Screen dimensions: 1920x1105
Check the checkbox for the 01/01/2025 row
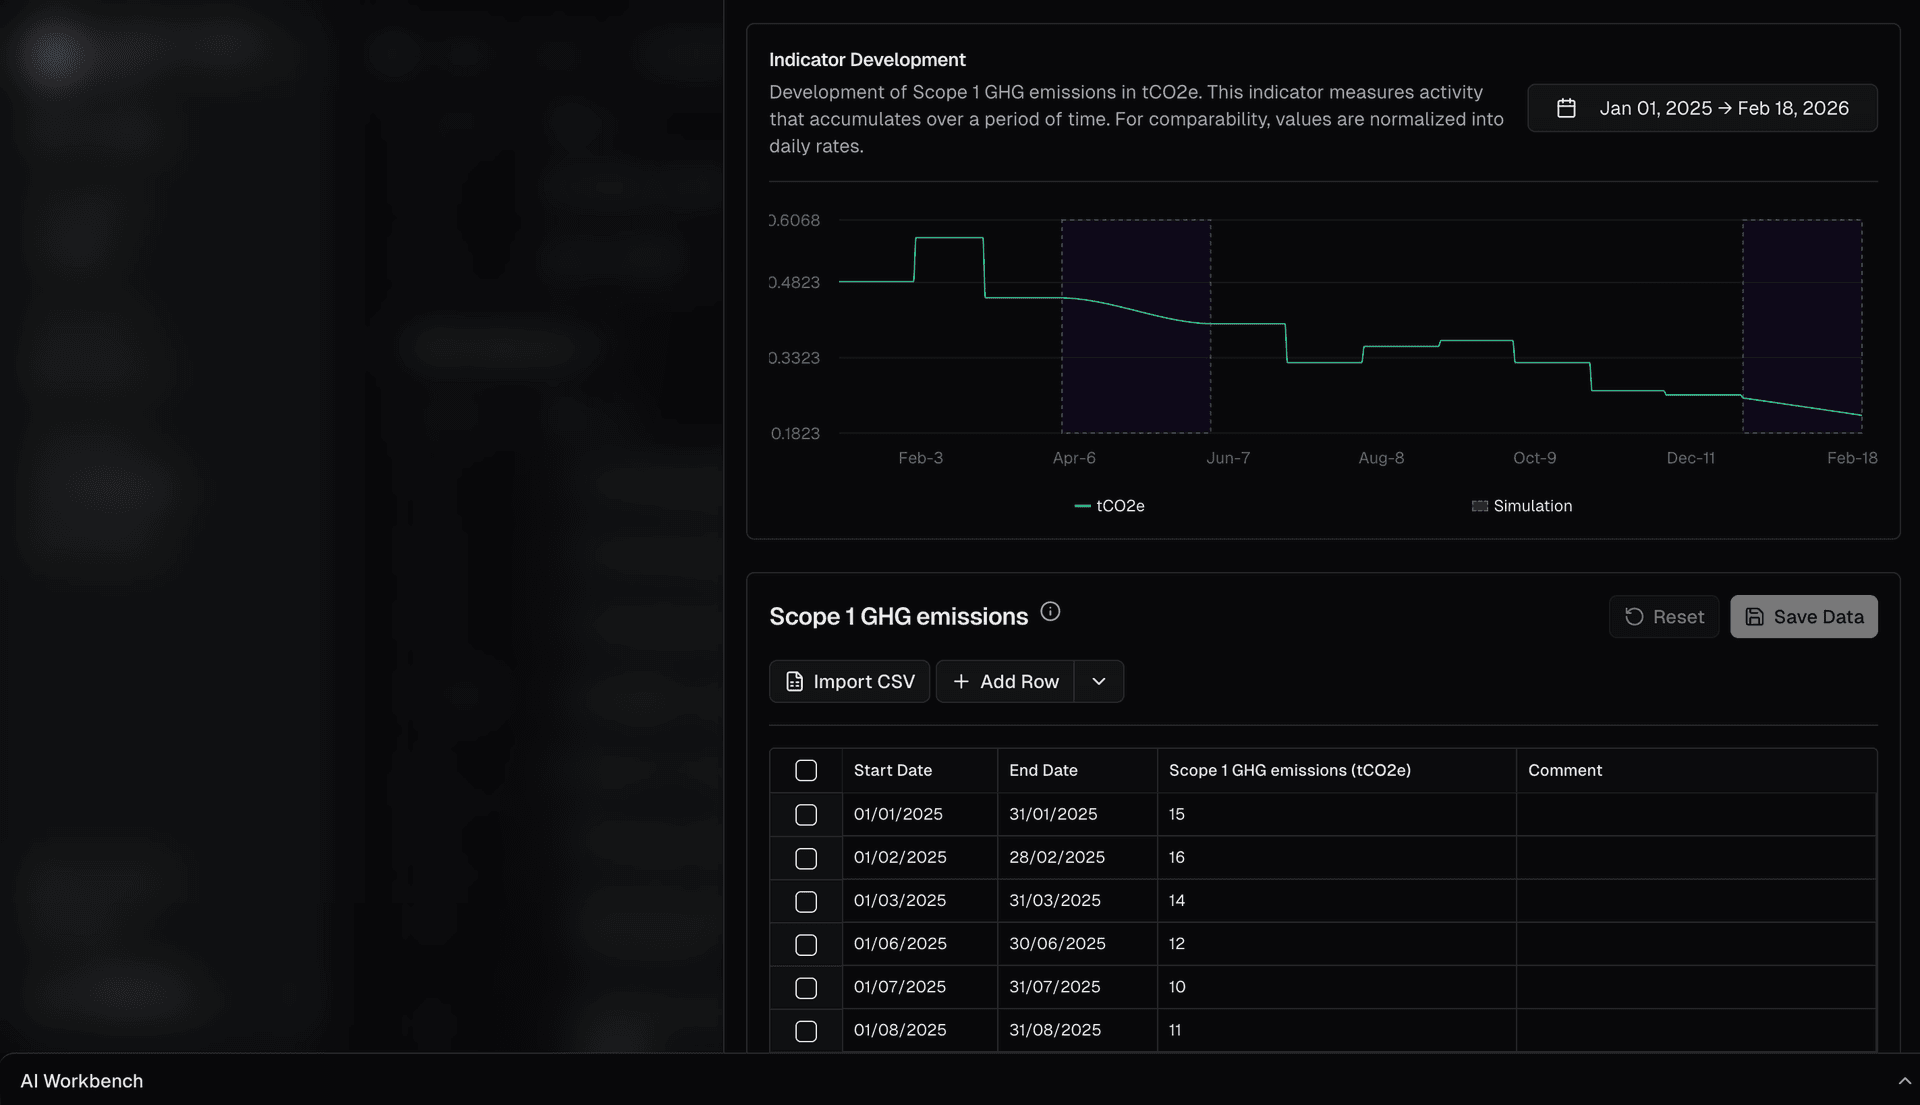(806, 814)
